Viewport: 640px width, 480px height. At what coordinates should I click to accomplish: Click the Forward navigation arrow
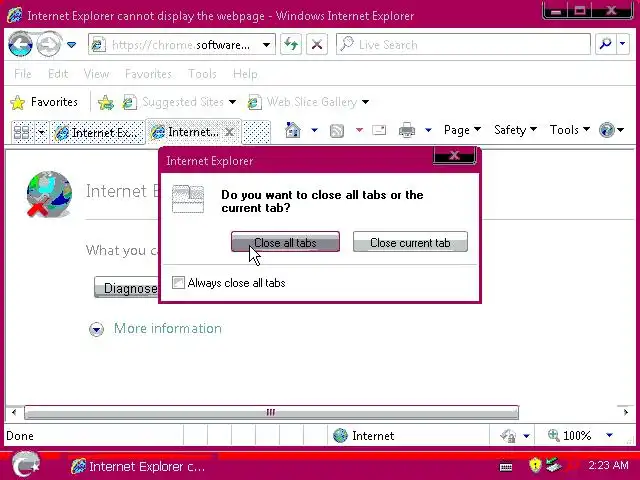[49, 44]
